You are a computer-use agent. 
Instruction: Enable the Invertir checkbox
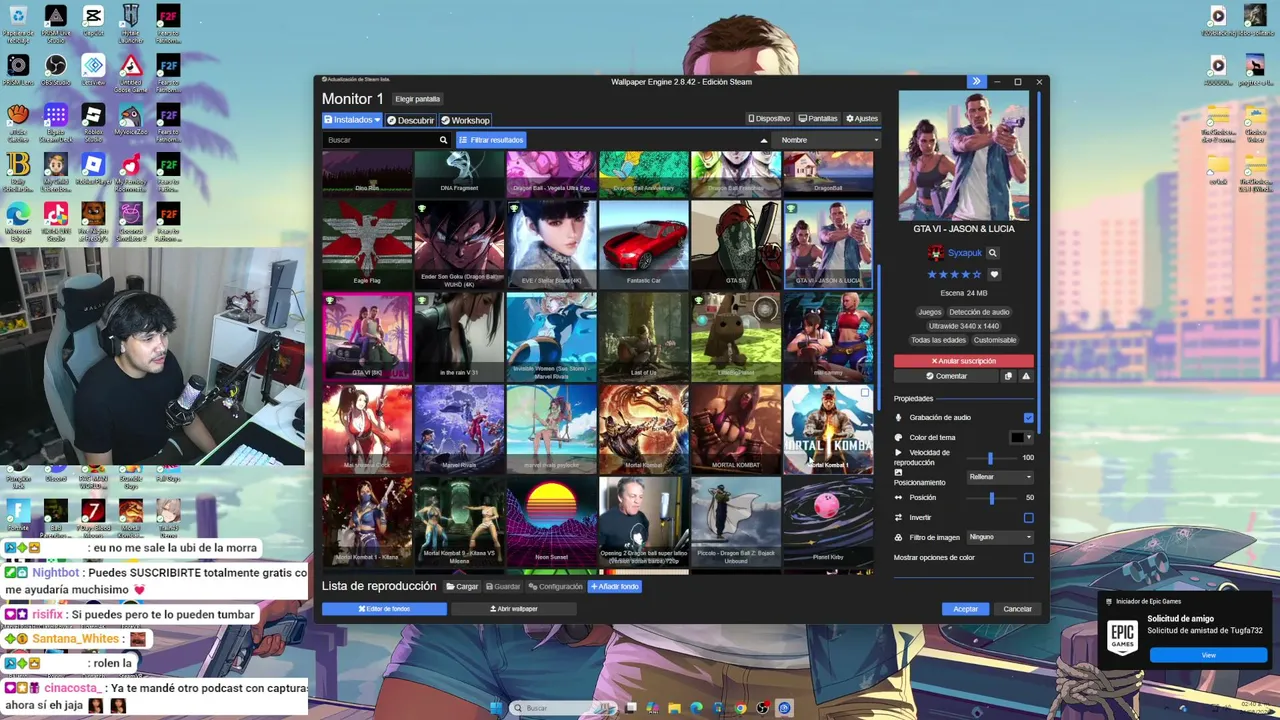(x=1028, y=518)
